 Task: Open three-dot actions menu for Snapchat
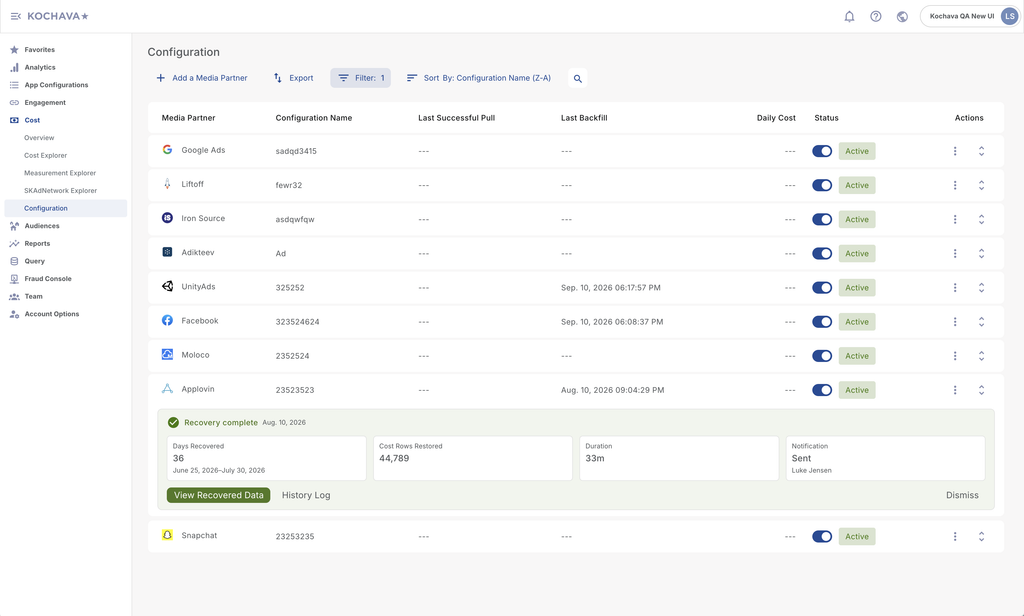click(955, 536)
